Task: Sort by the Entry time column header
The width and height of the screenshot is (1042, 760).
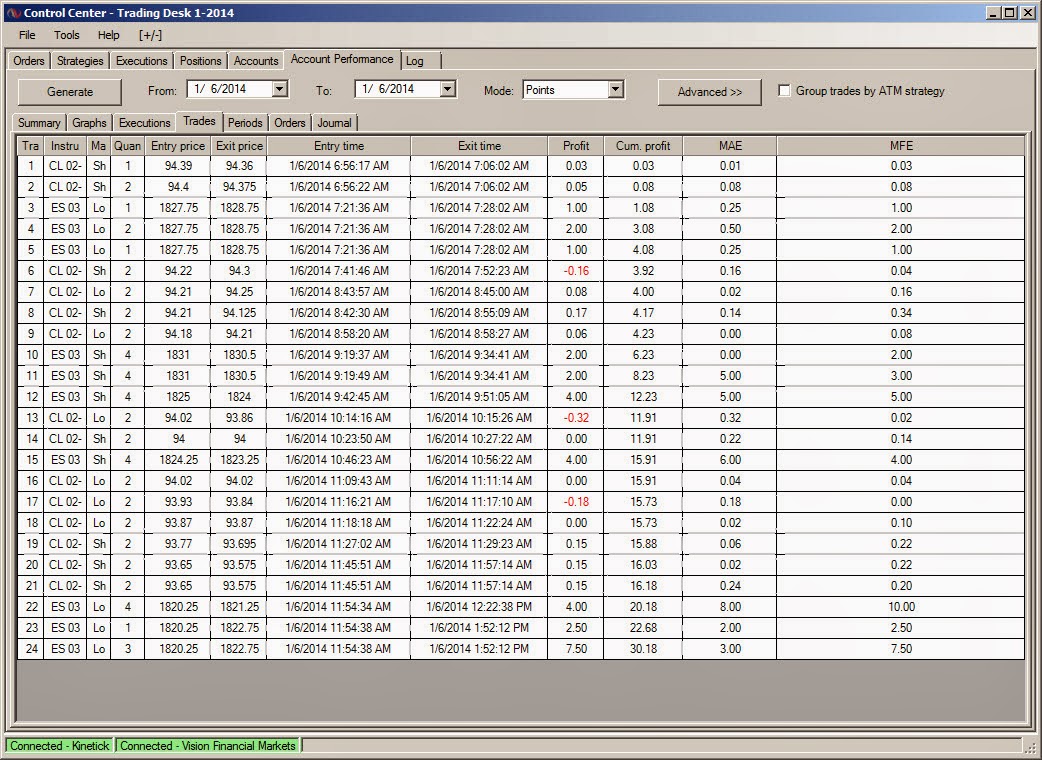Action: coord(339,146)
